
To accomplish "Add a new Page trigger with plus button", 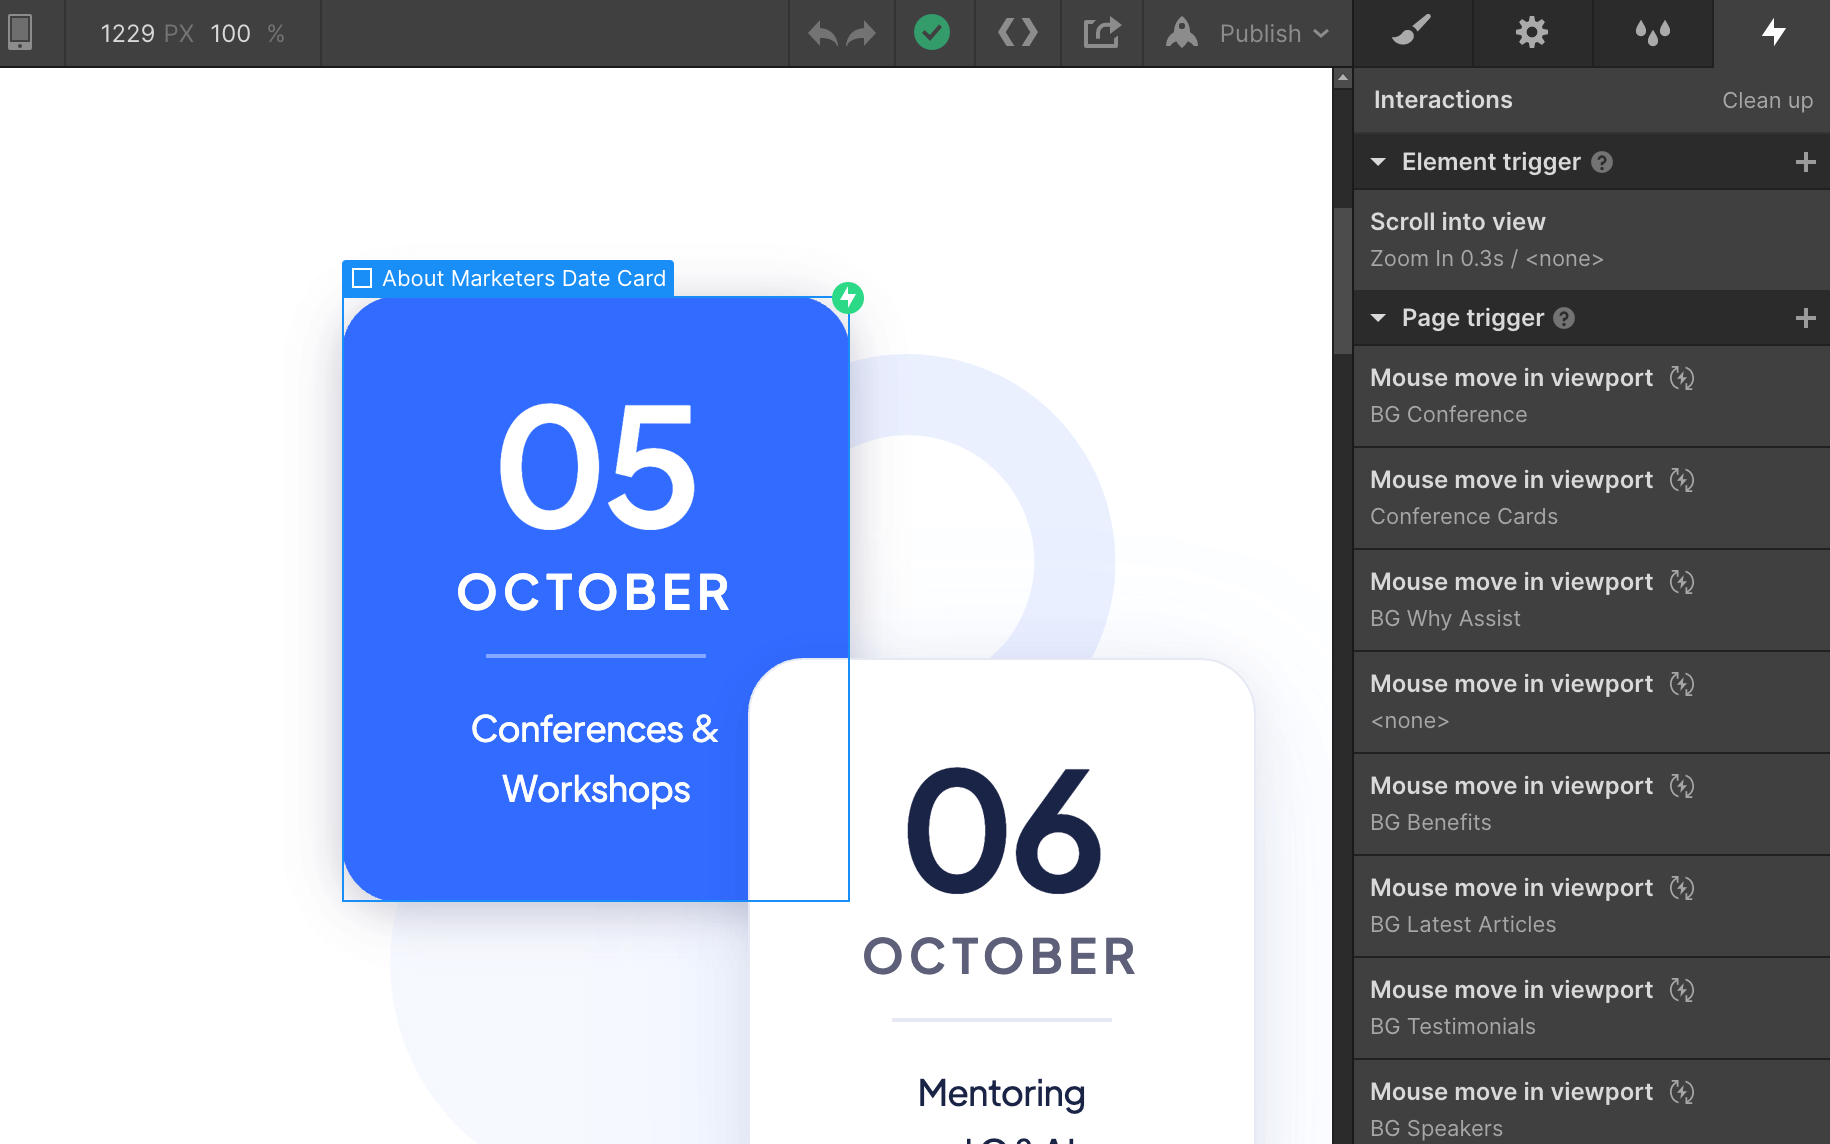I will coord(1806,318).
